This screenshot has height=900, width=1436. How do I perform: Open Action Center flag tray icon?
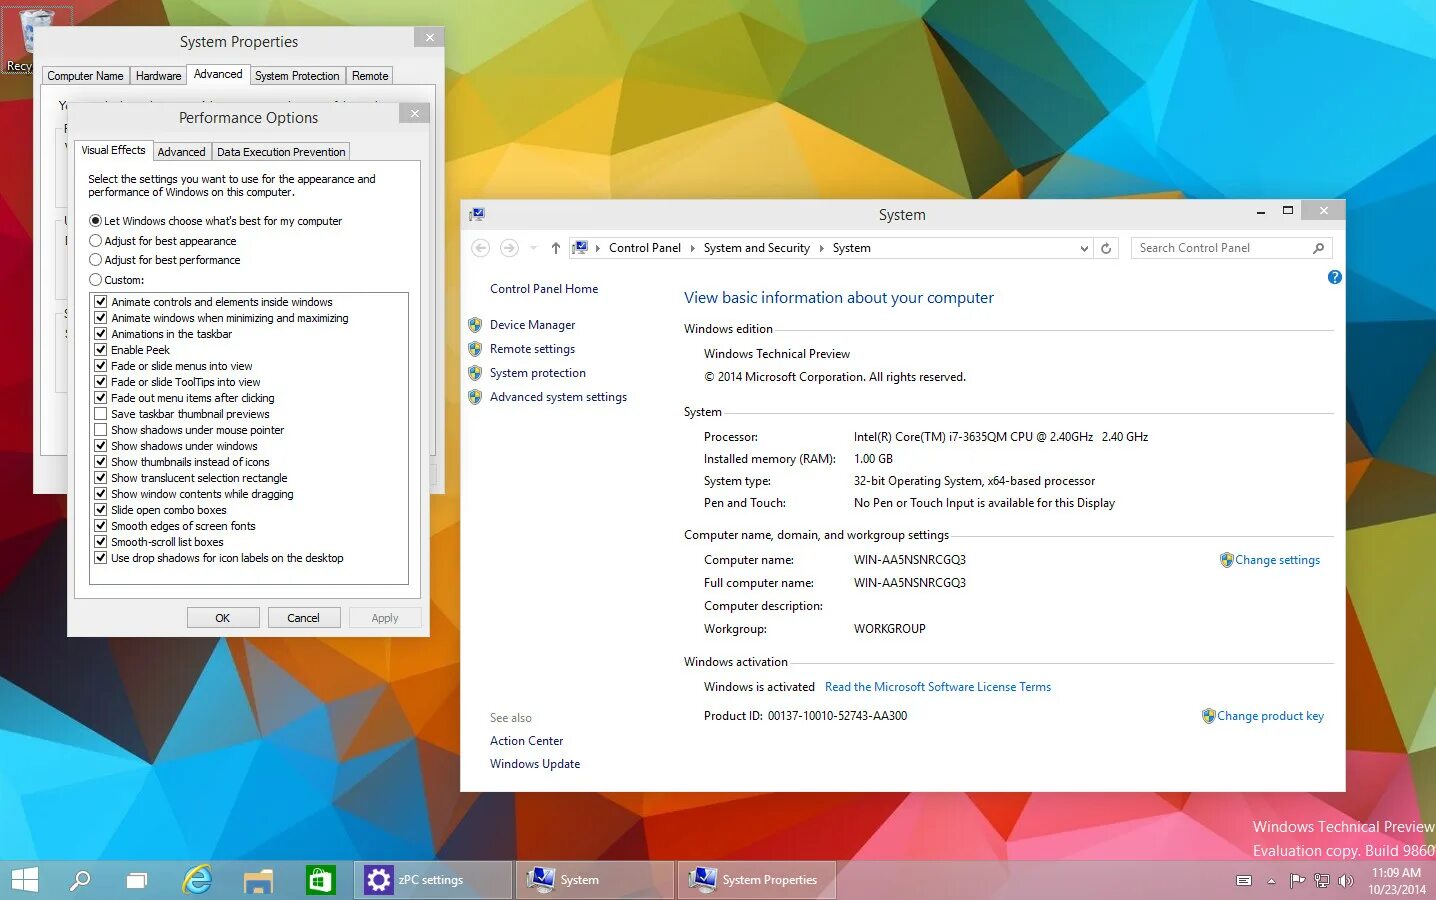1297,881
